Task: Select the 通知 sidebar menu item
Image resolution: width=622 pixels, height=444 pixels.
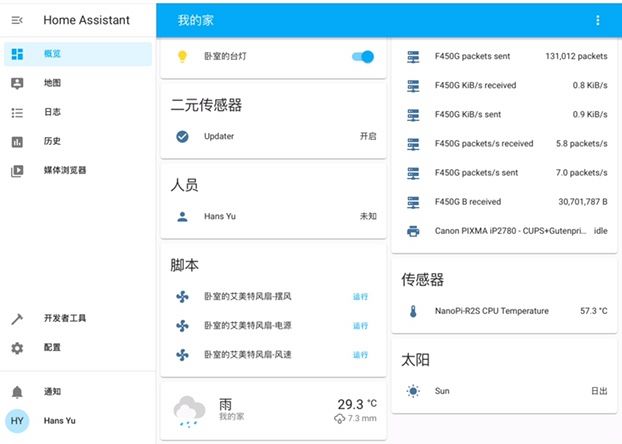Action: (78, 392)
